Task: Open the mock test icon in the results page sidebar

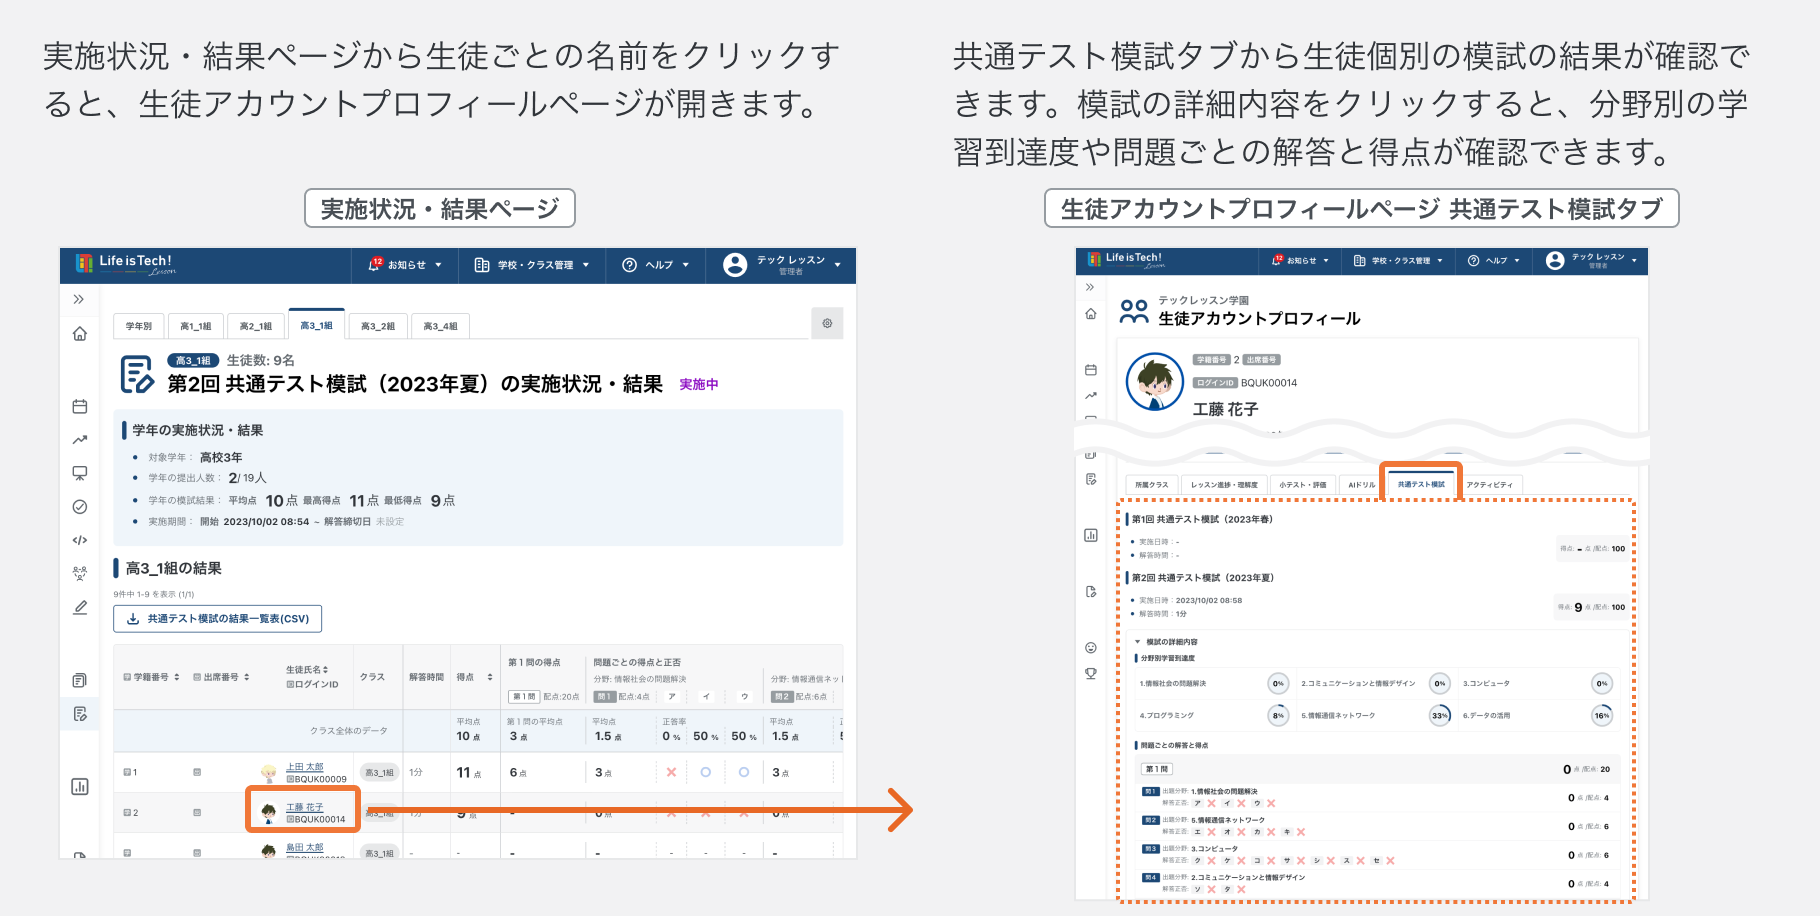Action: pos(80,714)
